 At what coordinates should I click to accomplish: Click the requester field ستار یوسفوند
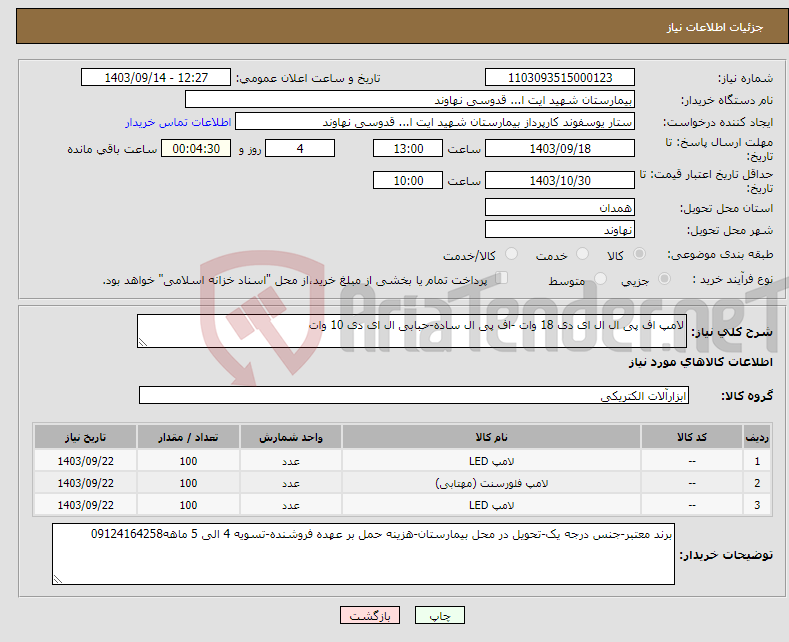click(435, 122)
